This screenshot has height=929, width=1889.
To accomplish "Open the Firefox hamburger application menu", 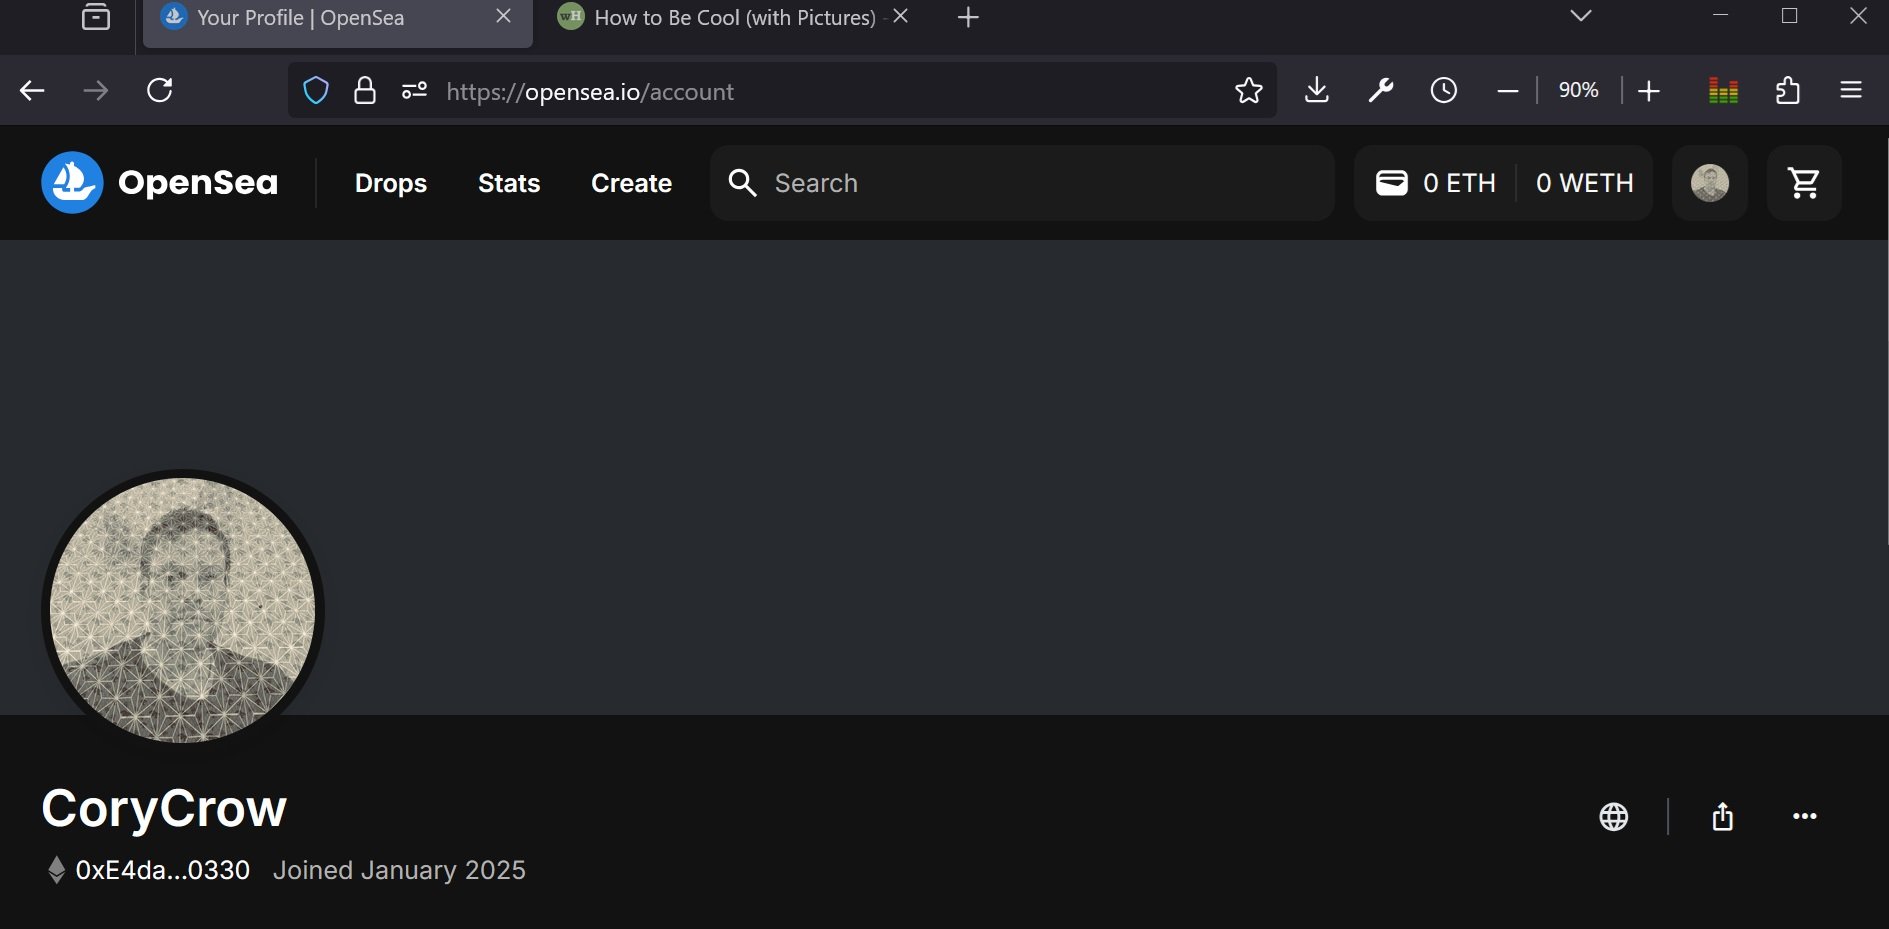I will point(1851,91).
